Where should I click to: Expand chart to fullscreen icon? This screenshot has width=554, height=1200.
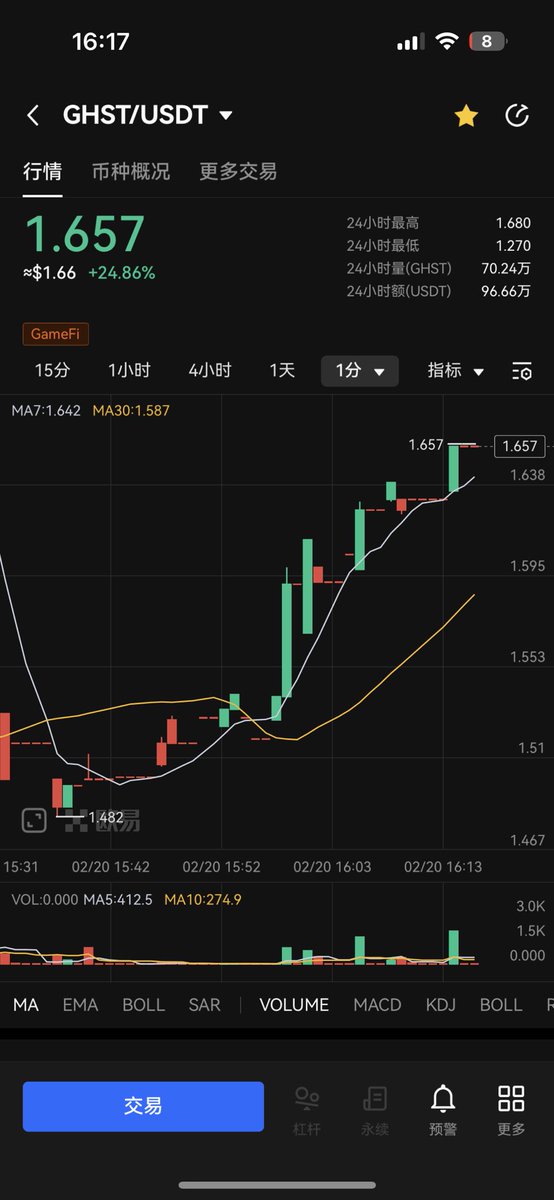pos(35,820)
